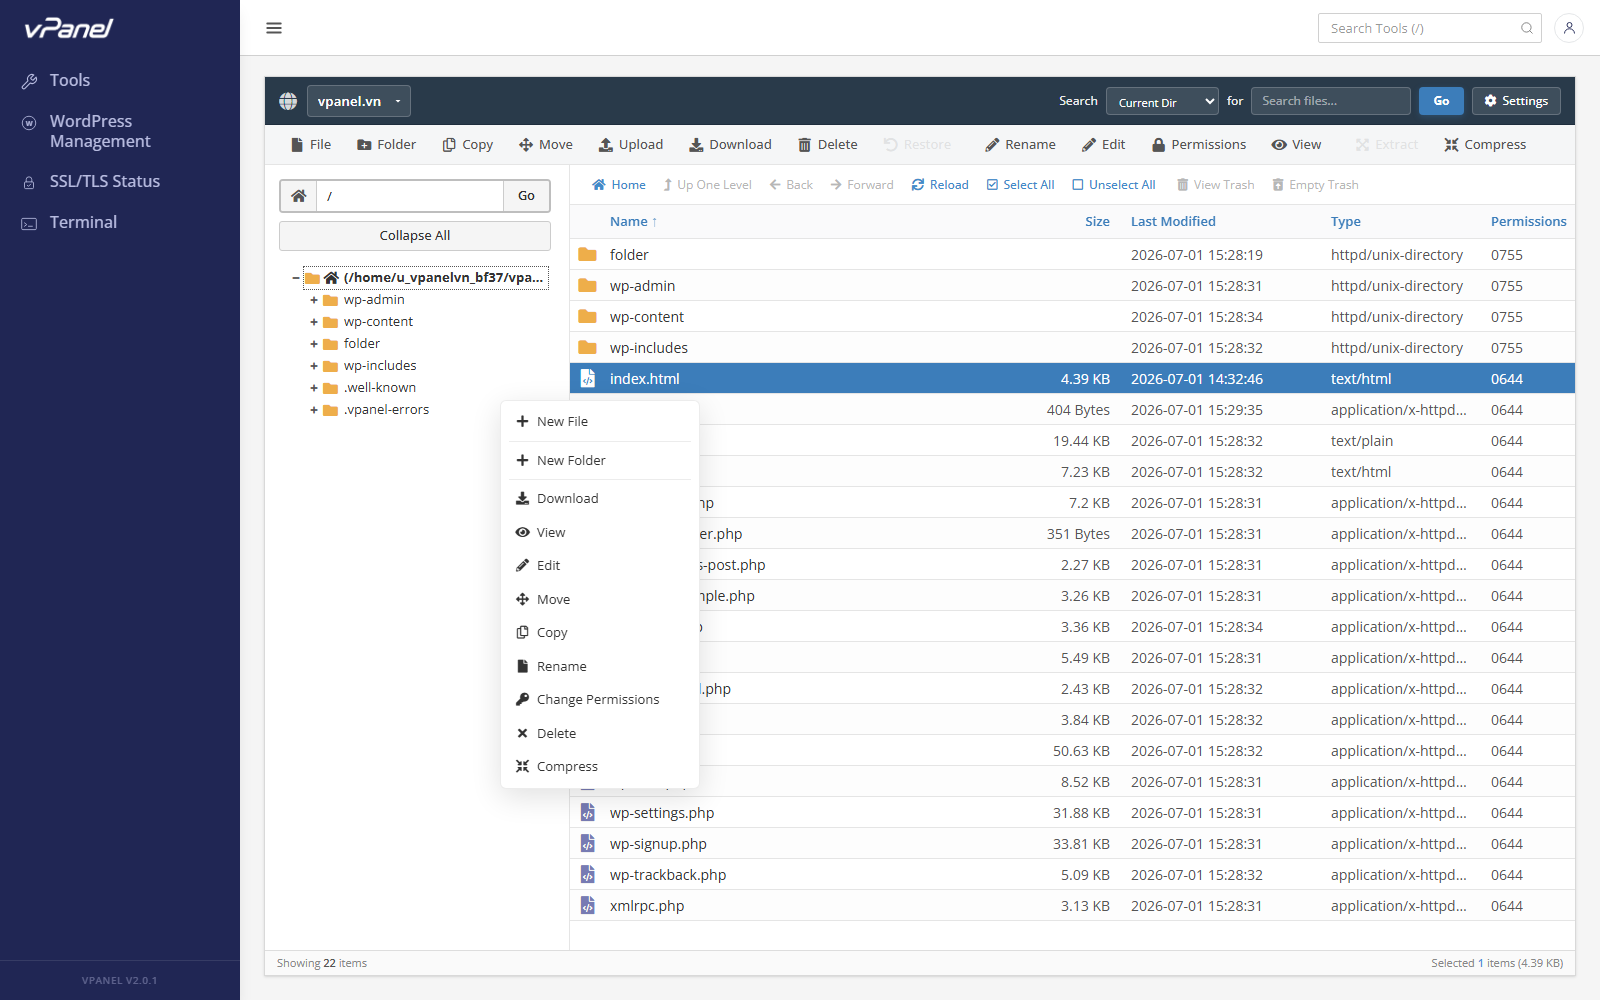
Task: Expand the .well-known tree node
Action: point(314,388)
